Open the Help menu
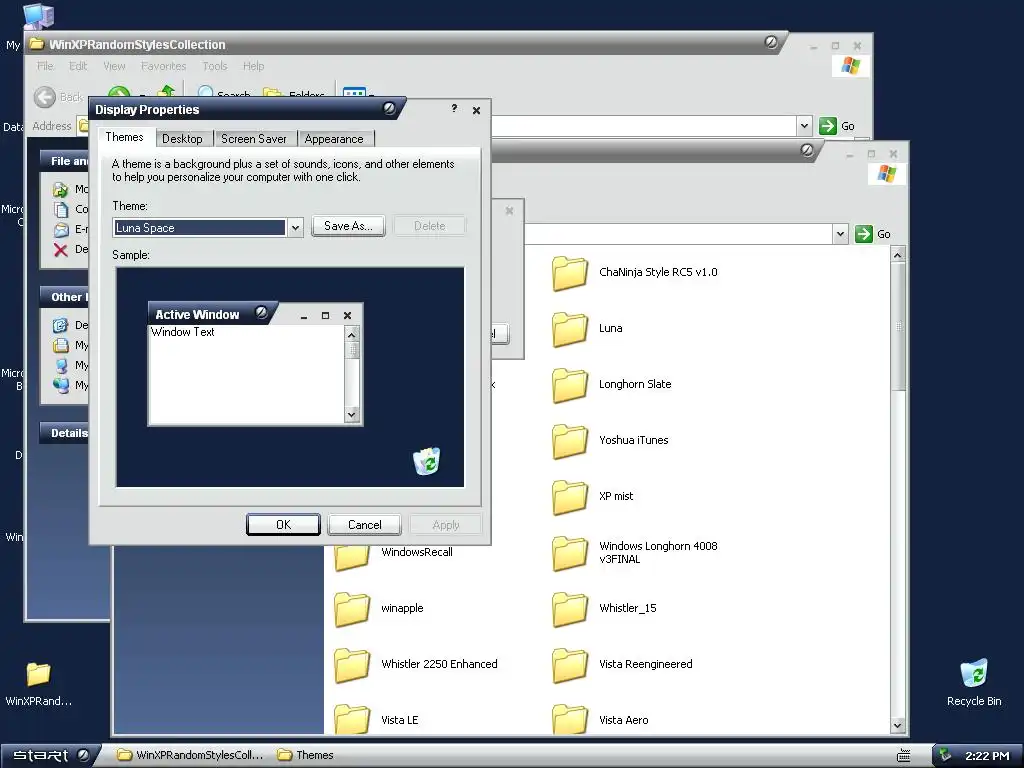 coord(253,66)
